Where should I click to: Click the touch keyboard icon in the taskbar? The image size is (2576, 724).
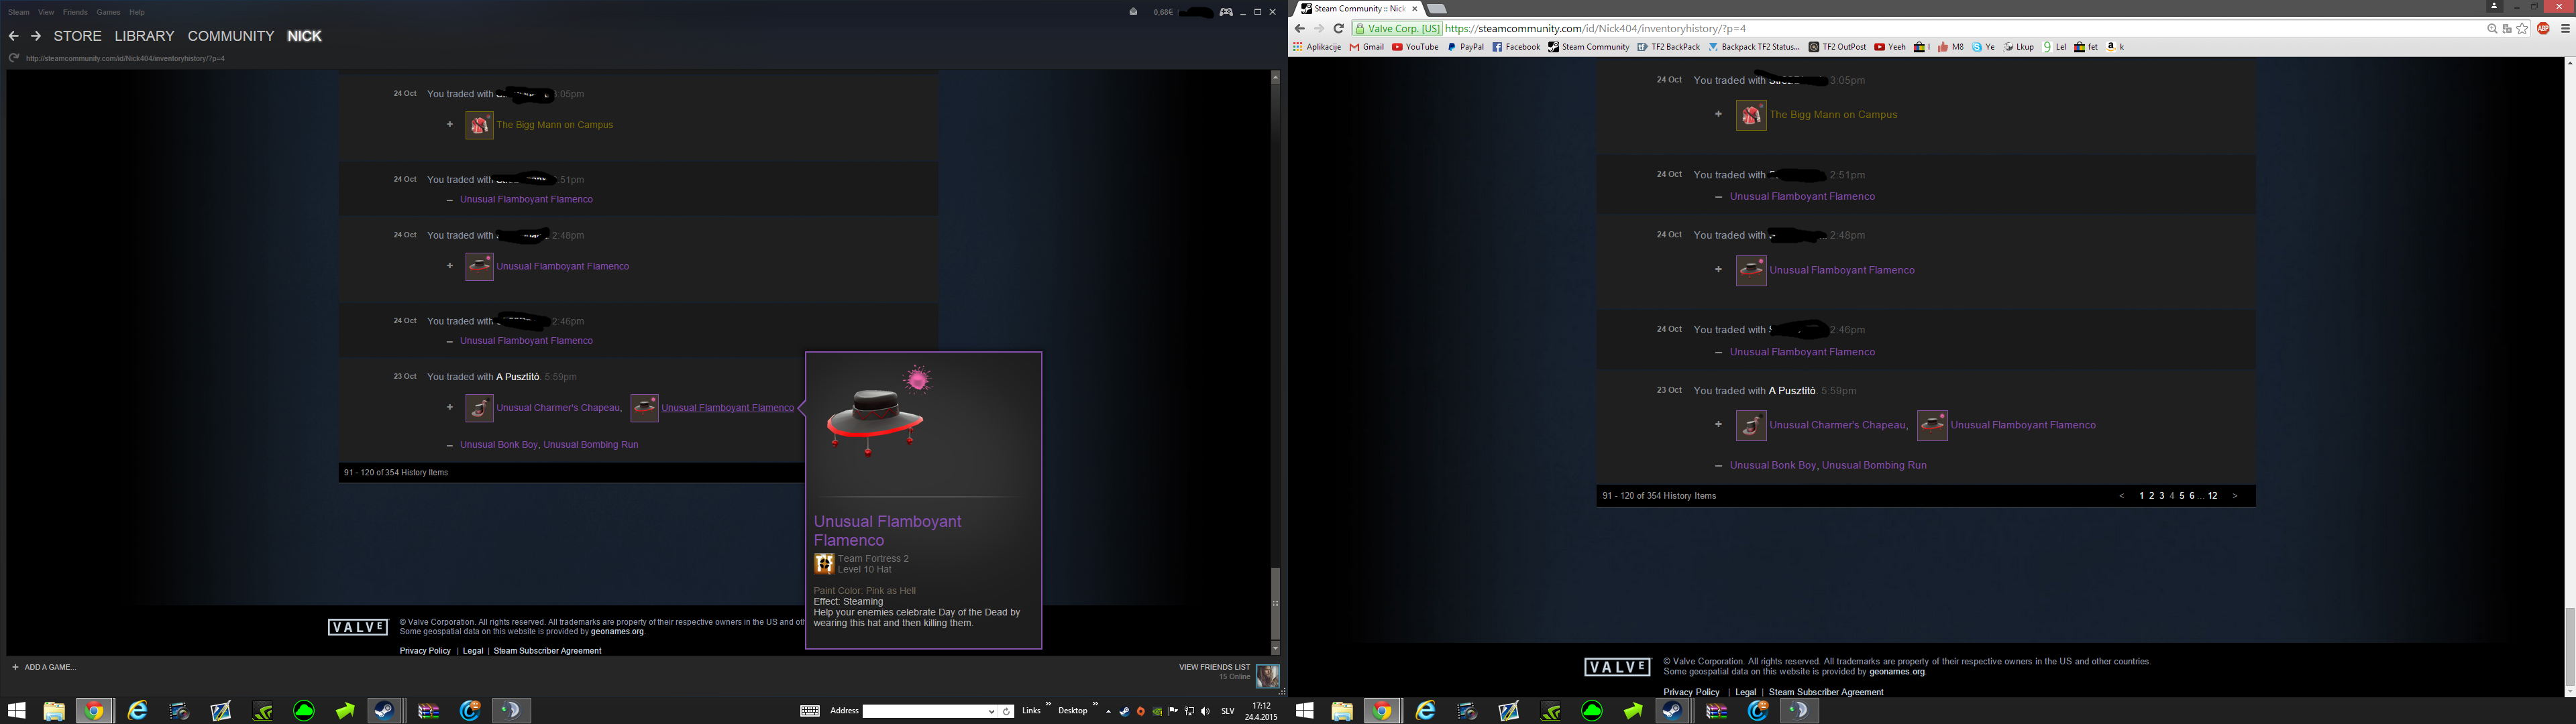click(x=810, y=711)
